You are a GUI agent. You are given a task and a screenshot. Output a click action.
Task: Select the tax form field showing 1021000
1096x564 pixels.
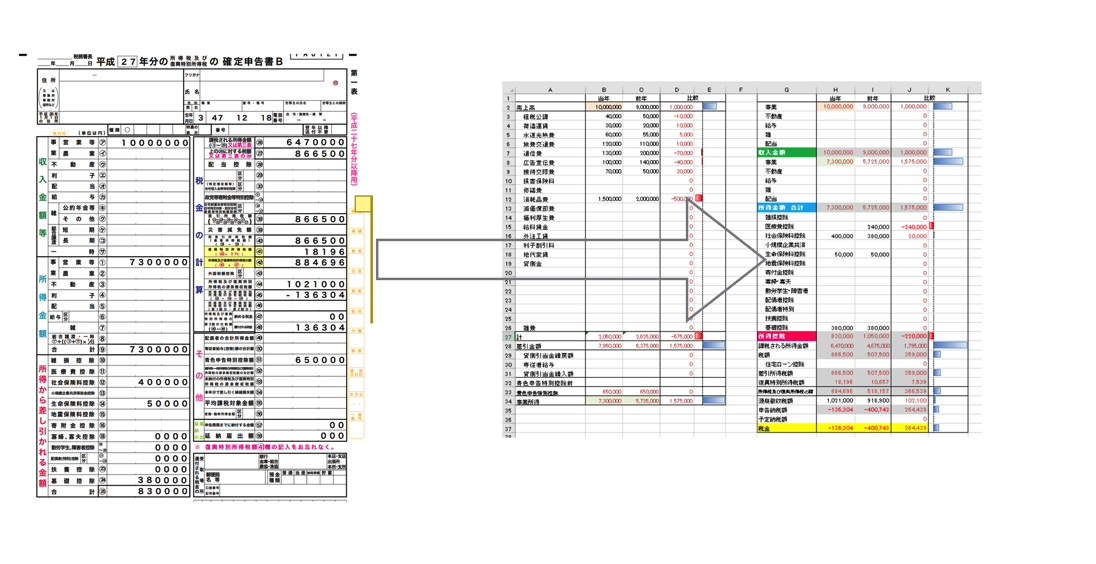click(305, 284)
